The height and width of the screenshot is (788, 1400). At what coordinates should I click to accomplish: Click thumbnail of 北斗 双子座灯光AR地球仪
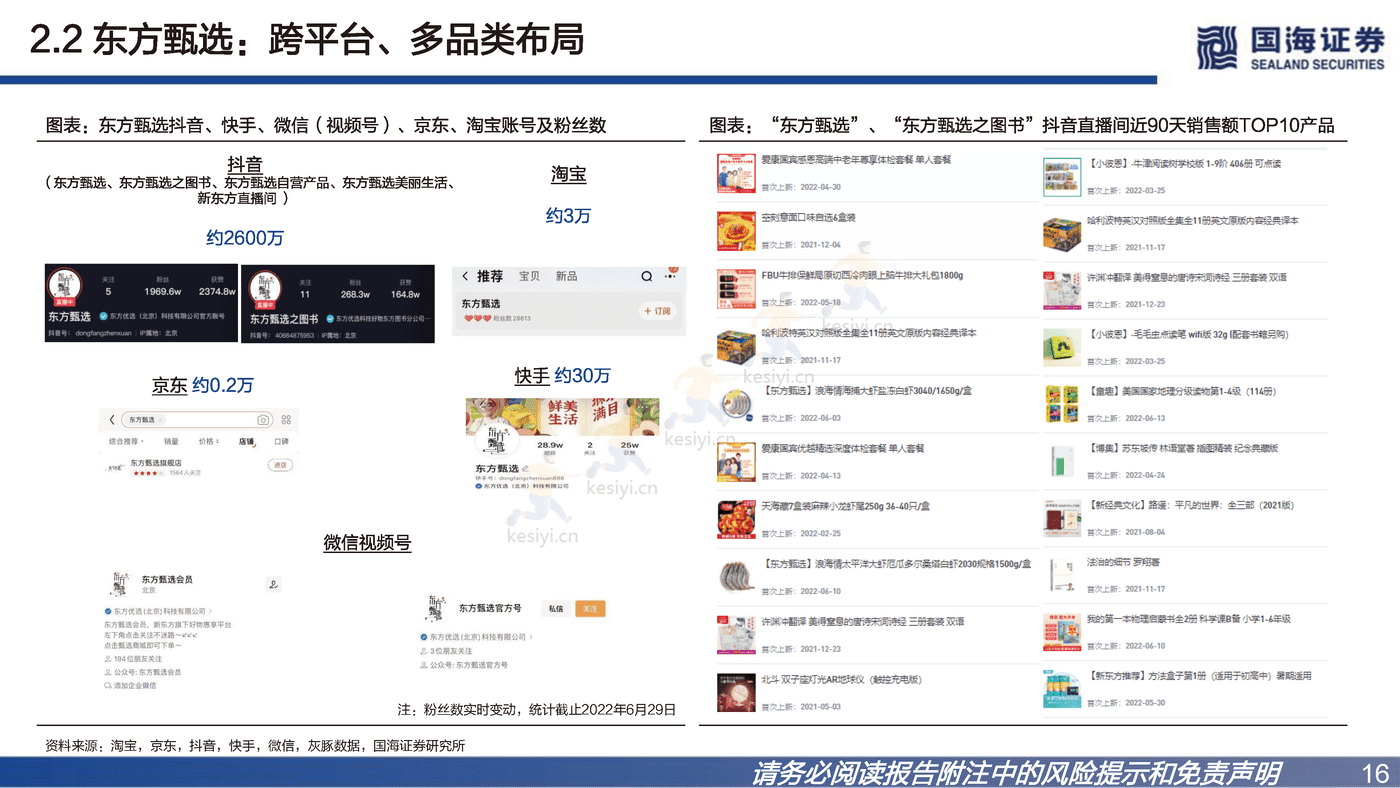pyautogui.click(x=736, y=692)
